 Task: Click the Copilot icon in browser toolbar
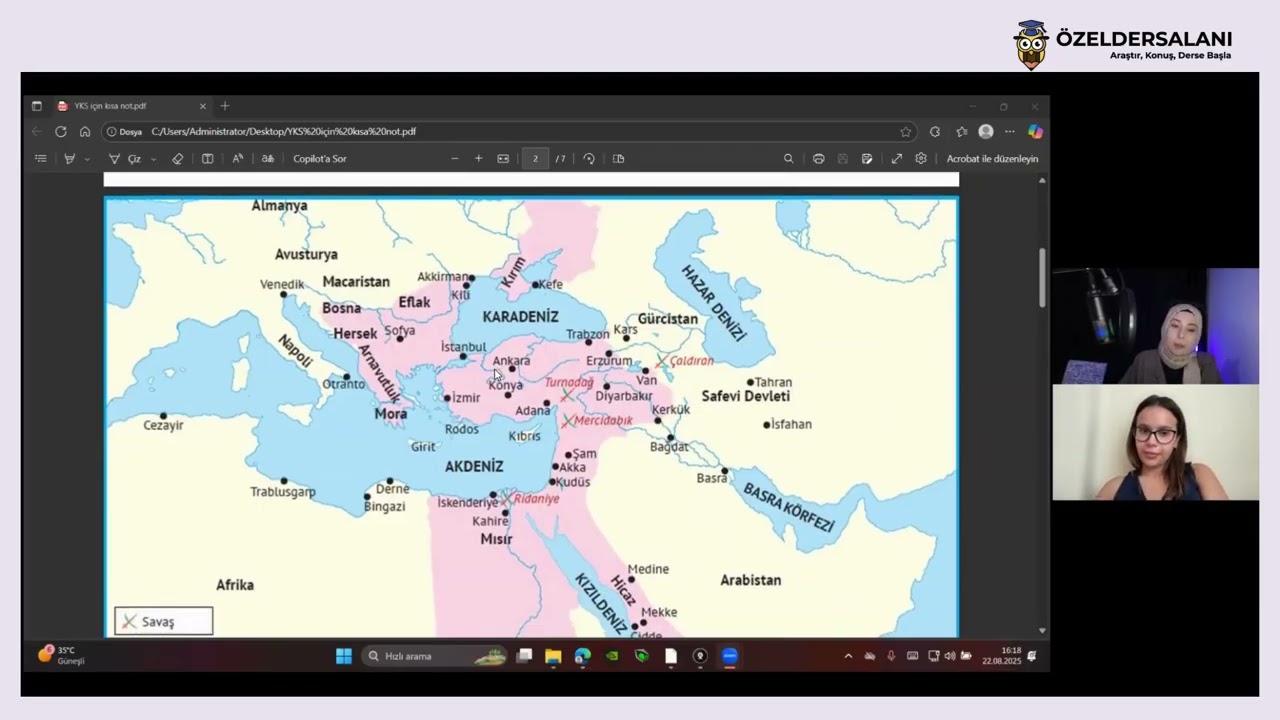[x=1035, y=131]
